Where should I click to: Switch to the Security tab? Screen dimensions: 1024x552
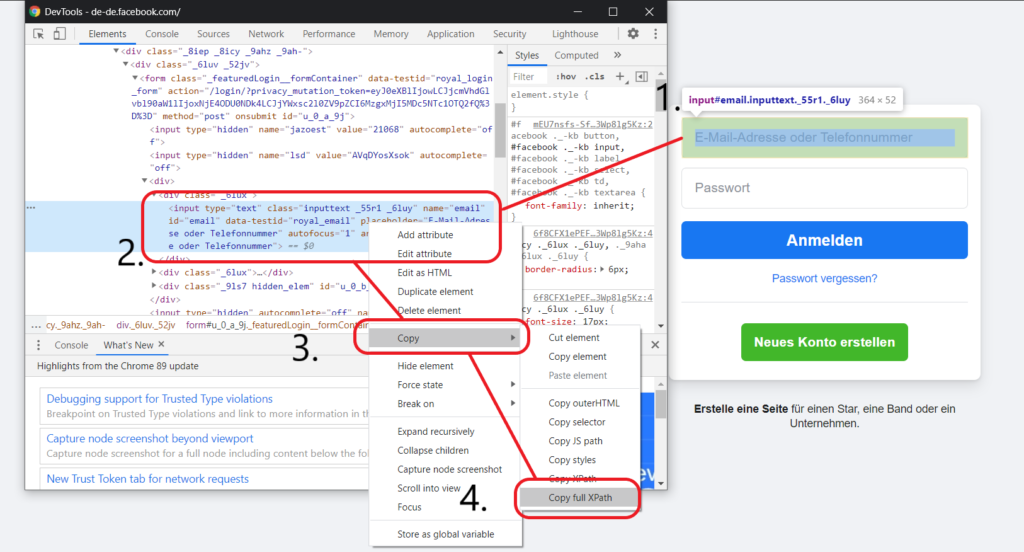(x=509, y=34)
